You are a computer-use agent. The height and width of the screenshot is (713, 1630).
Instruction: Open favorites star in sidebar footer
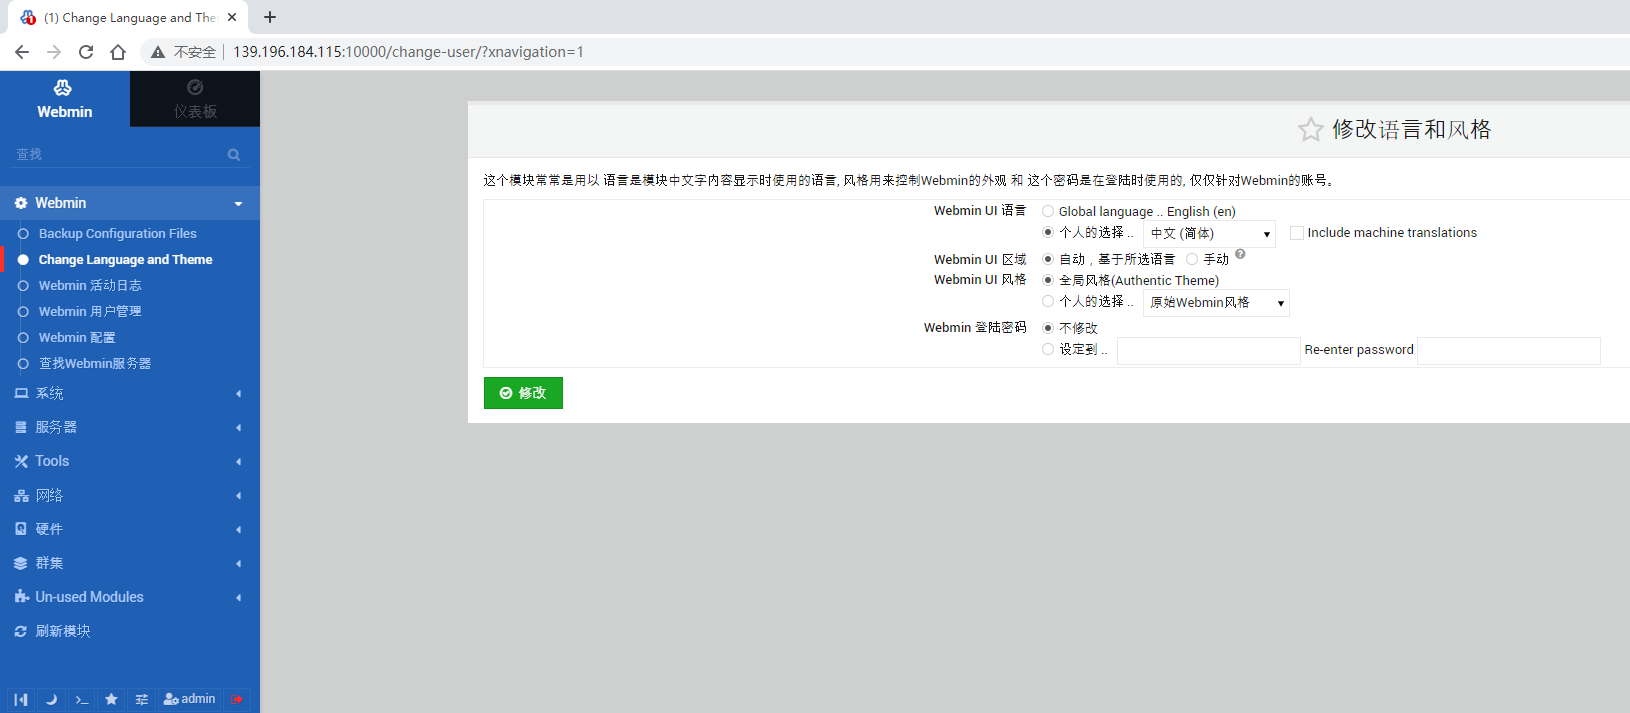coord(111,699)
